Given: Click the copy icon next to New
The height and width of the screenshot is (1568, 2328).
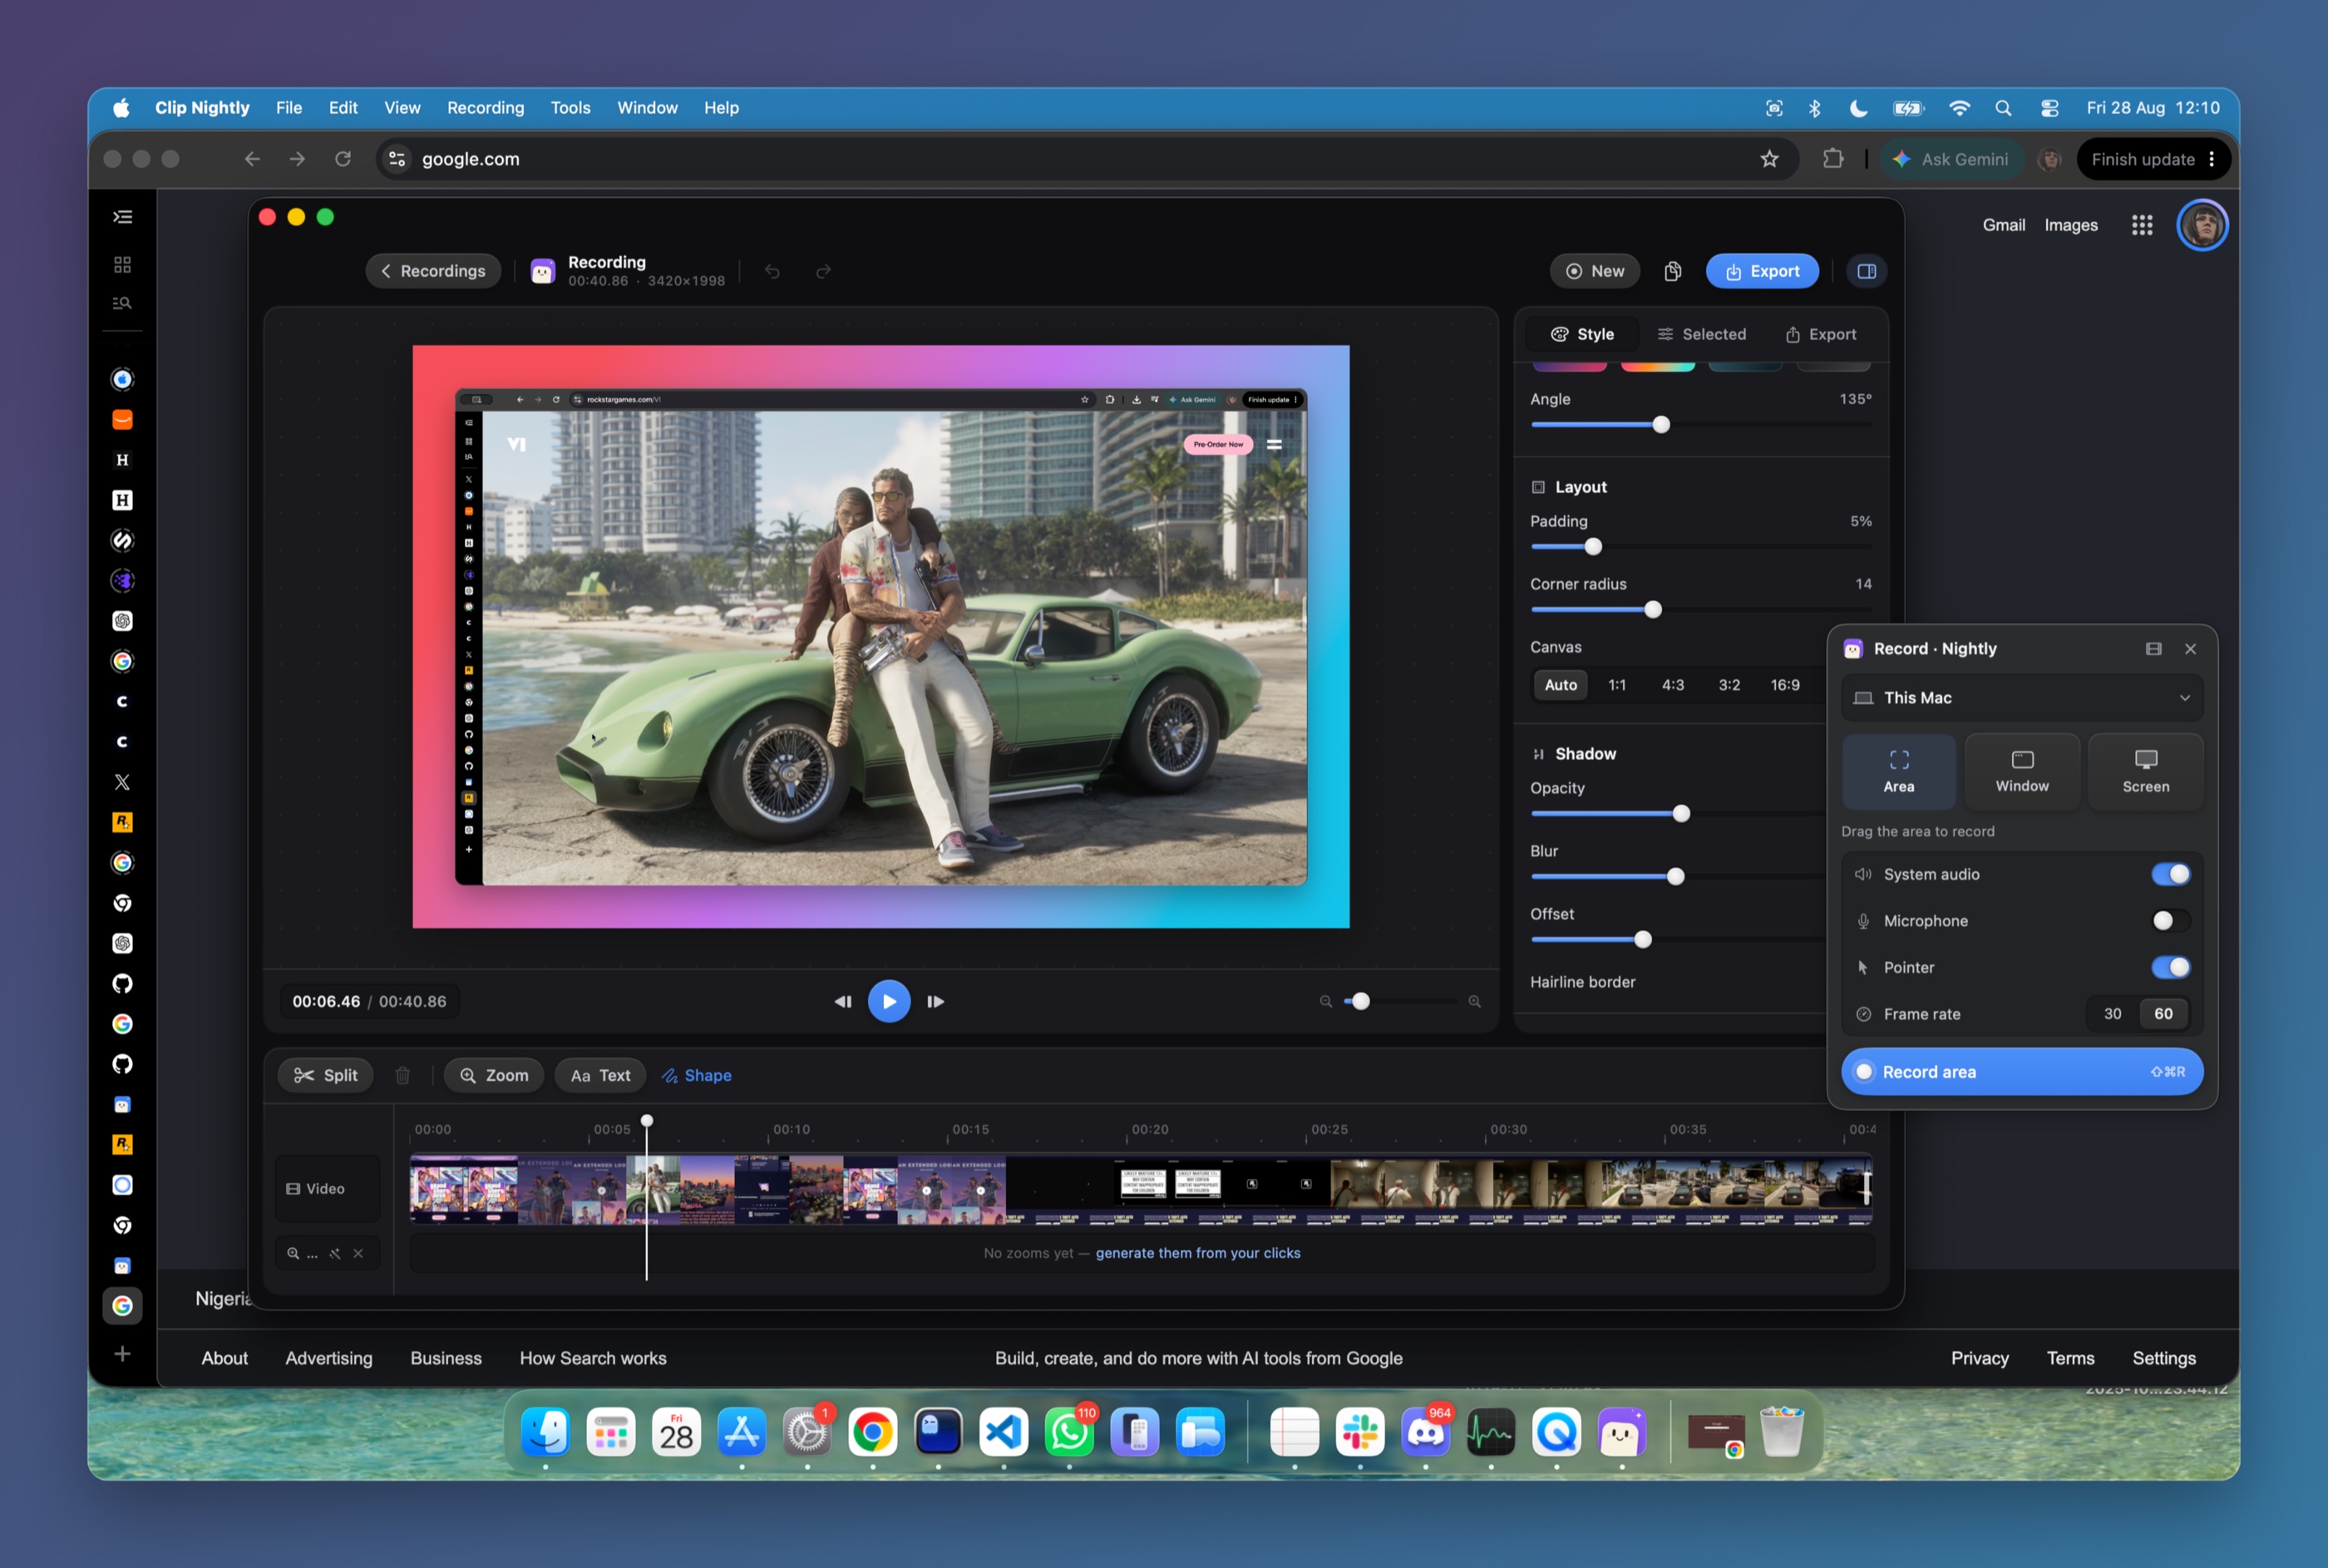Looking at the screenshot, I should click(x=1673, y=271).
